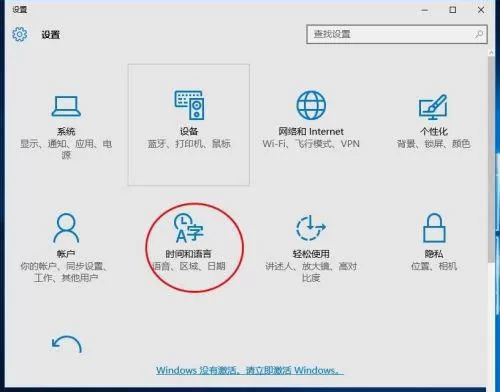Viewport: 500px width, 392px height.
Task: Open the 时间和语言 clock icon
Action: [x=189, y=228]
